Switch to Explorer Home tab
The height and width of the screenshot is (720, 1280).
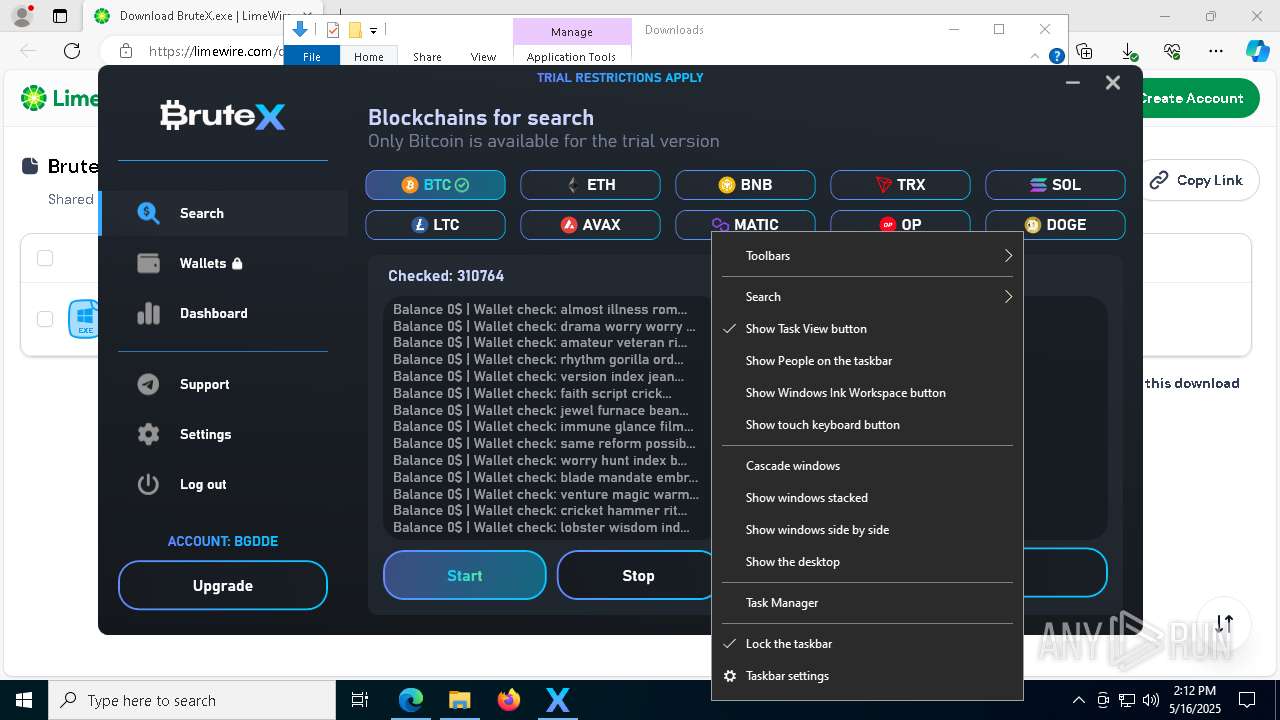[368, 57]
